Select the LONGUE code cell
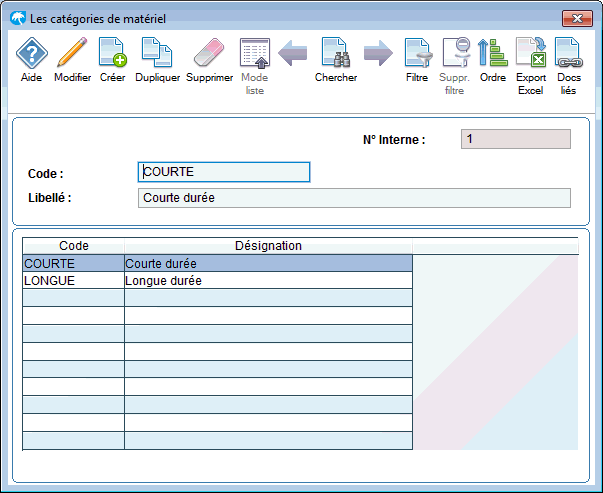The image size is (603, 493). tap(73, 281)
